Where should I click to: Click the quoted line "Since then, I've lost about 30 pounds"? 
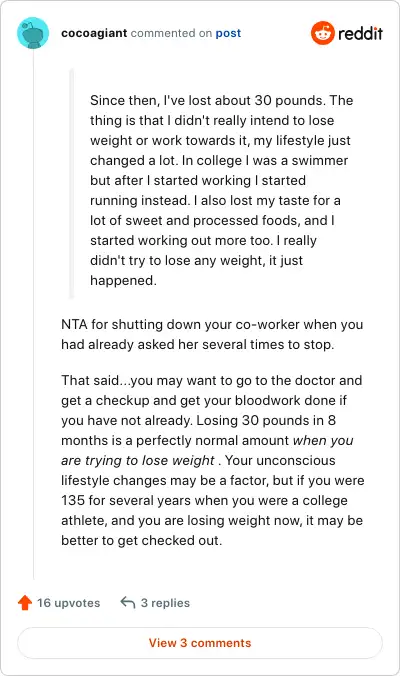coord(207,100)
